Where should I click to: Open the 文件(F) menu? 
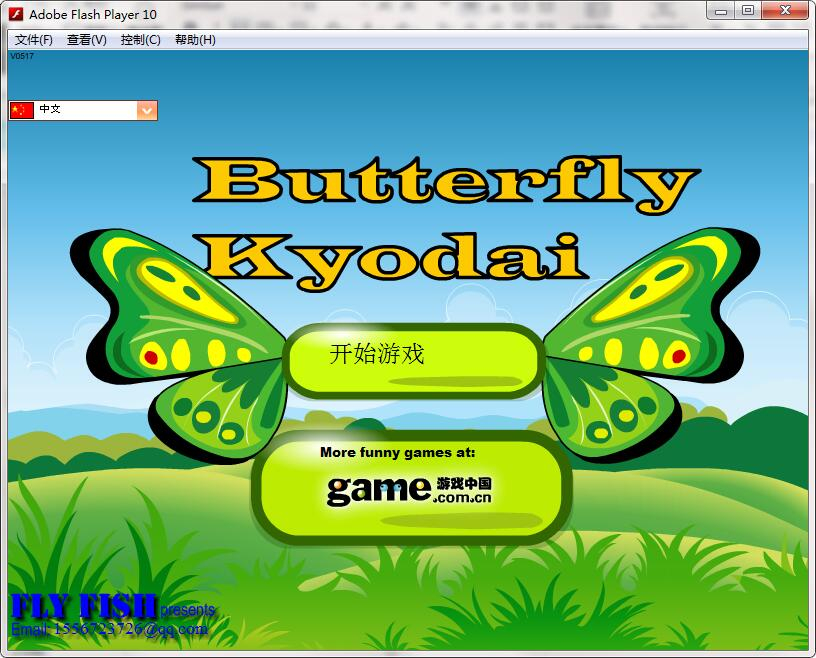tap(34, 40)
